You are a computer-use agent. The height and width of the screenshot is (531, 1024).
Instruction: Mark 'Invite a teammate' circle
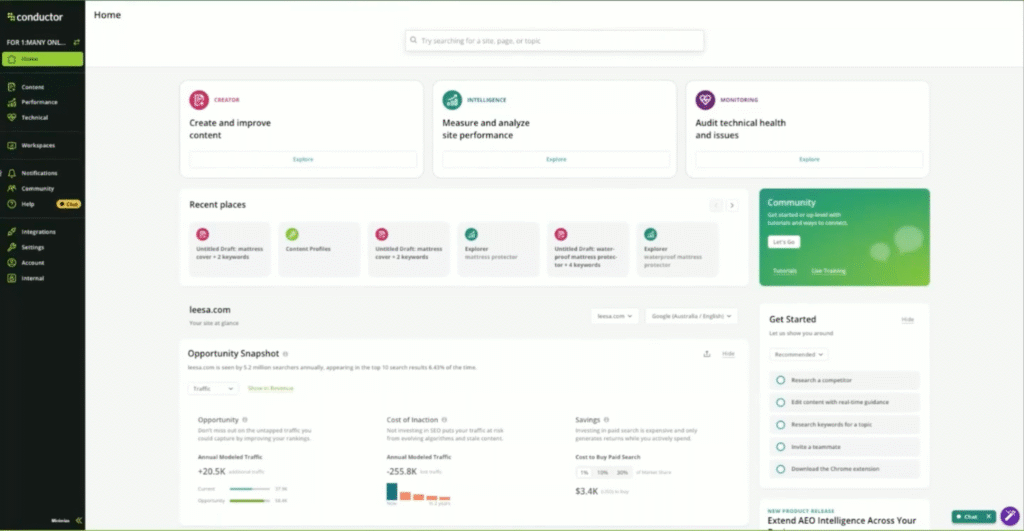(x=780, y=446)
